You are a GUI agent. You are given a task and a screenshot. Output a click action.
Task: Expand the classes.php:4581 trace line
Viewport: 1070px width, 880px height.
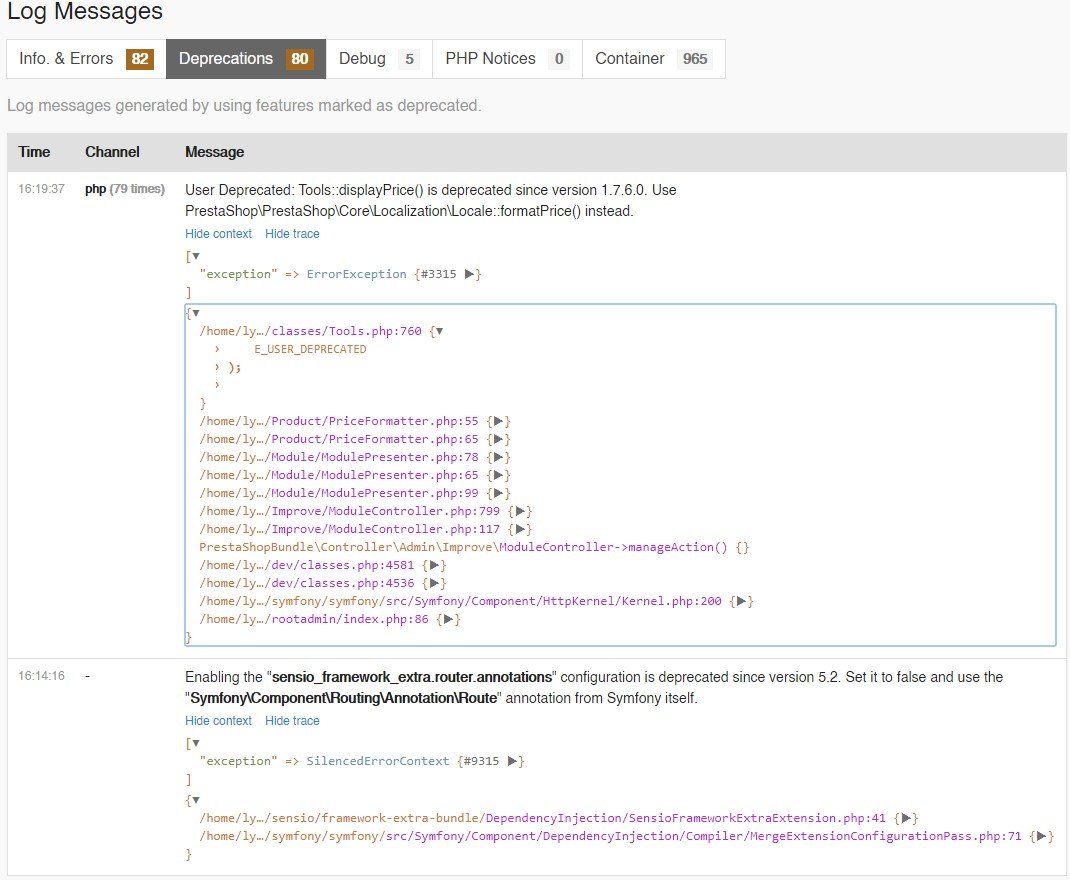click(x=435, y=566)
